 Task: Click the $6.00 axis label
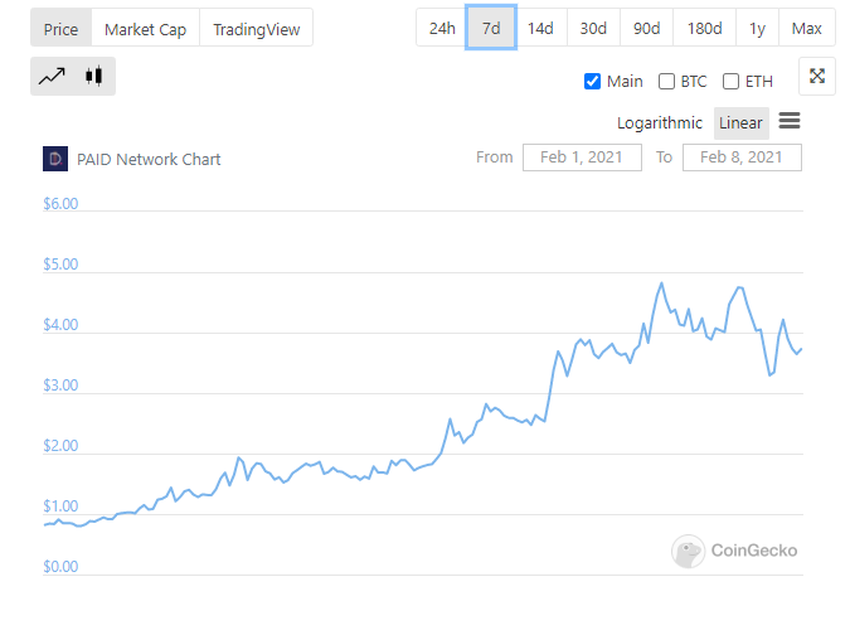click(61, 204)
